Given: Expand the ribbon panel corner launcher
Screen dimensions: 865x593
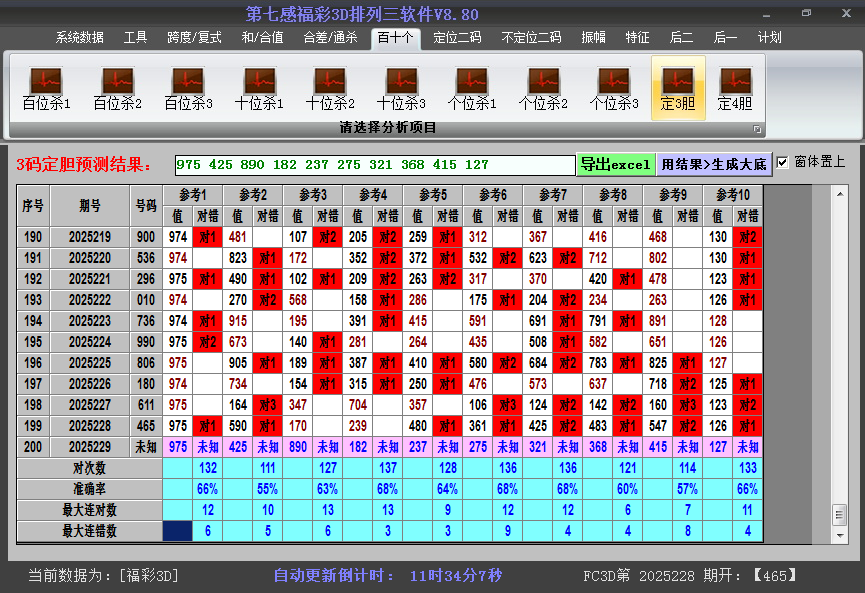Looking at the screenshot, I should pyautogui.click(x=757, y=129).
